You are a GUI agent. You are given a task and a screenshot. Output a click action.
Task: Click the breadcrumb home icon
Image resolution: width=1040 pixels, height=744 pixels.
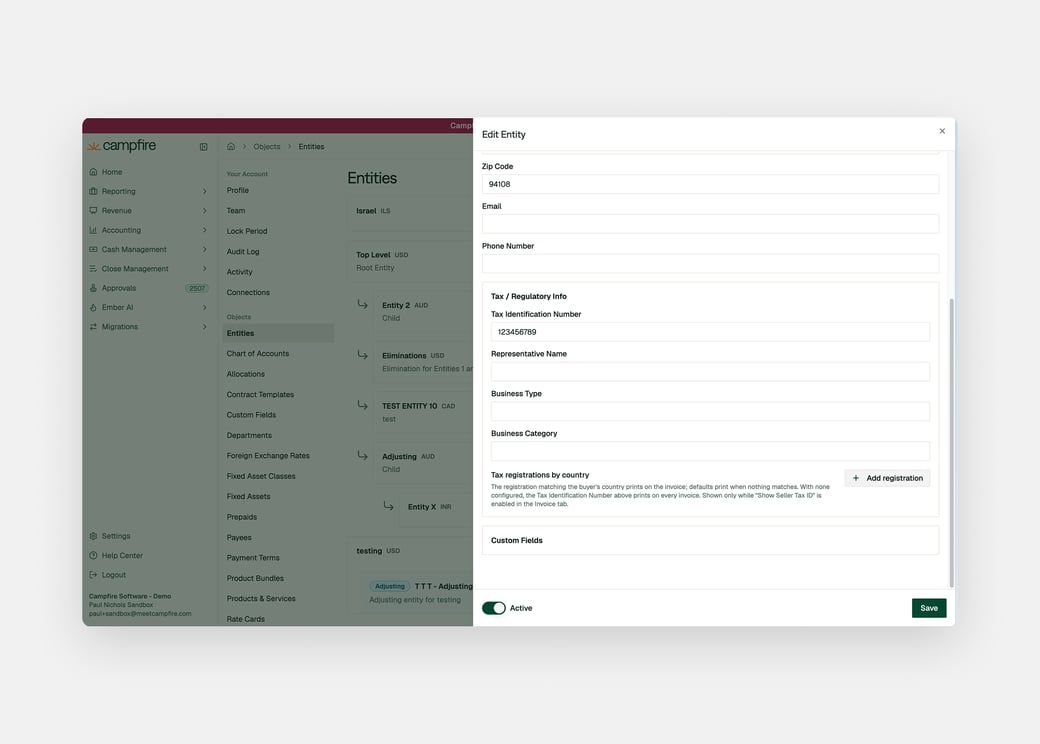(x=231, y=147)
